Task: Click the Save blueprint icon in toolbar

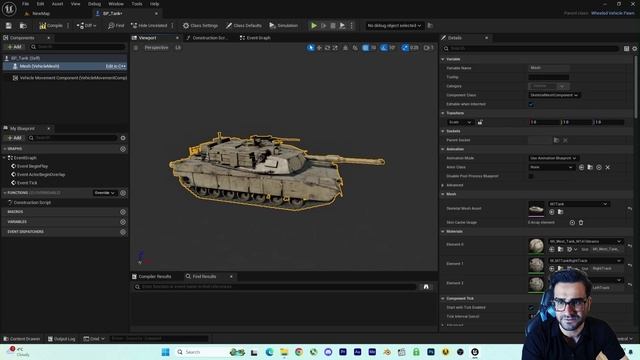Action: [9, 26]
